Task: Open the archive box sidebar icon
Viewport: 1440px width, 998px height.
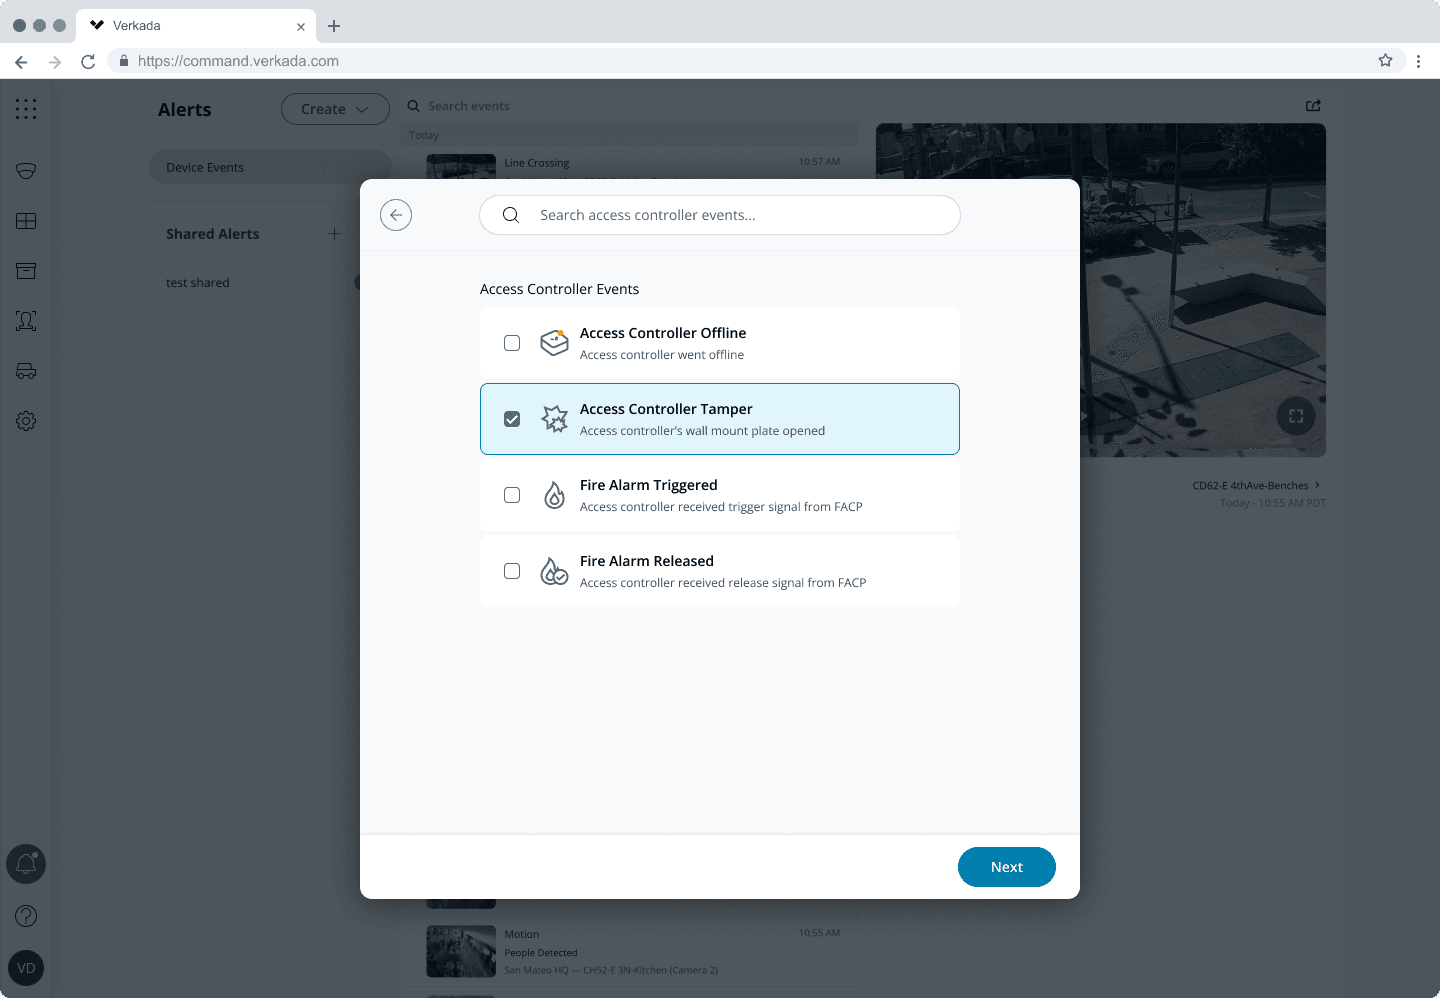Action: 26,271
